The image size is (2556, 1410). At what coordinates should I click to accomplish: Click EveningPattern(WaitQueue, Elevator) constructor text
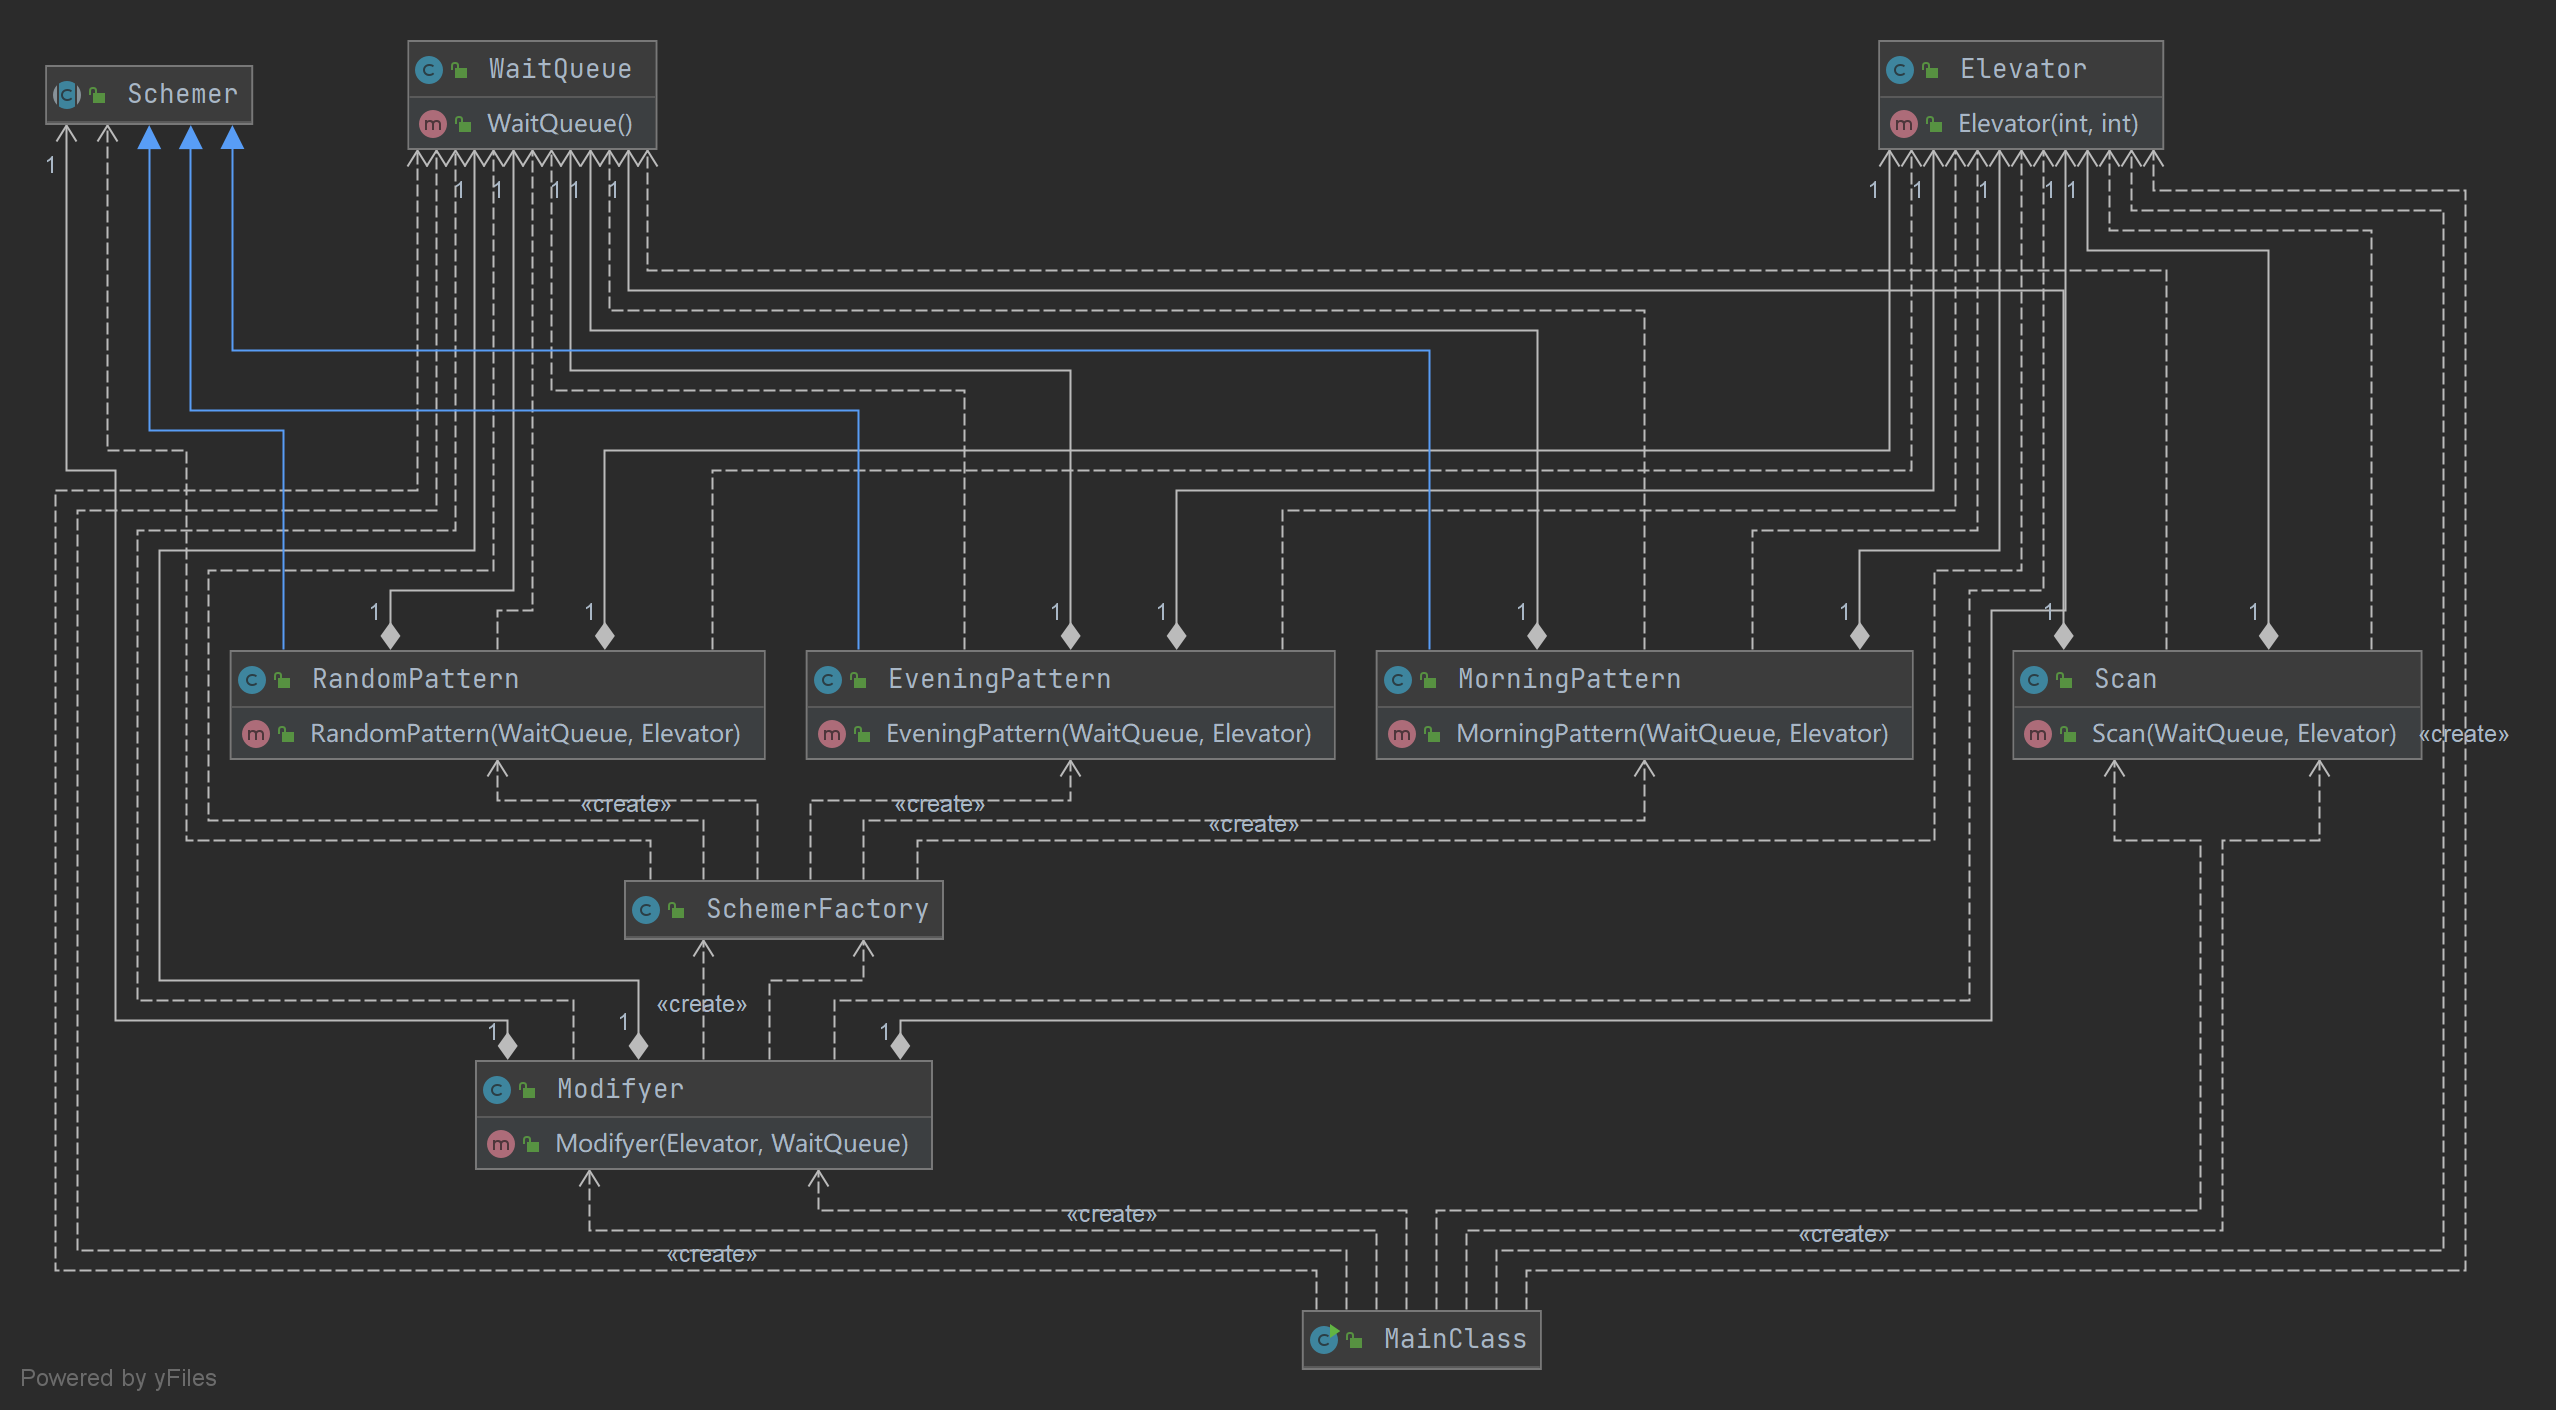[1098, 733]
